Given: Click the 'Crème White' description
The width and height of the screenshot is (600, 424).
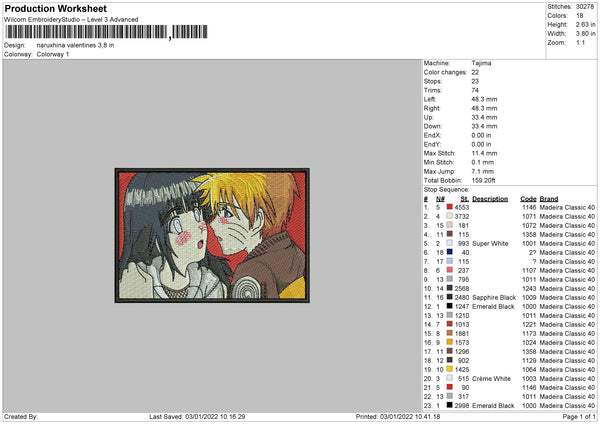Looking at the screenshot, I should coord(491,378).
